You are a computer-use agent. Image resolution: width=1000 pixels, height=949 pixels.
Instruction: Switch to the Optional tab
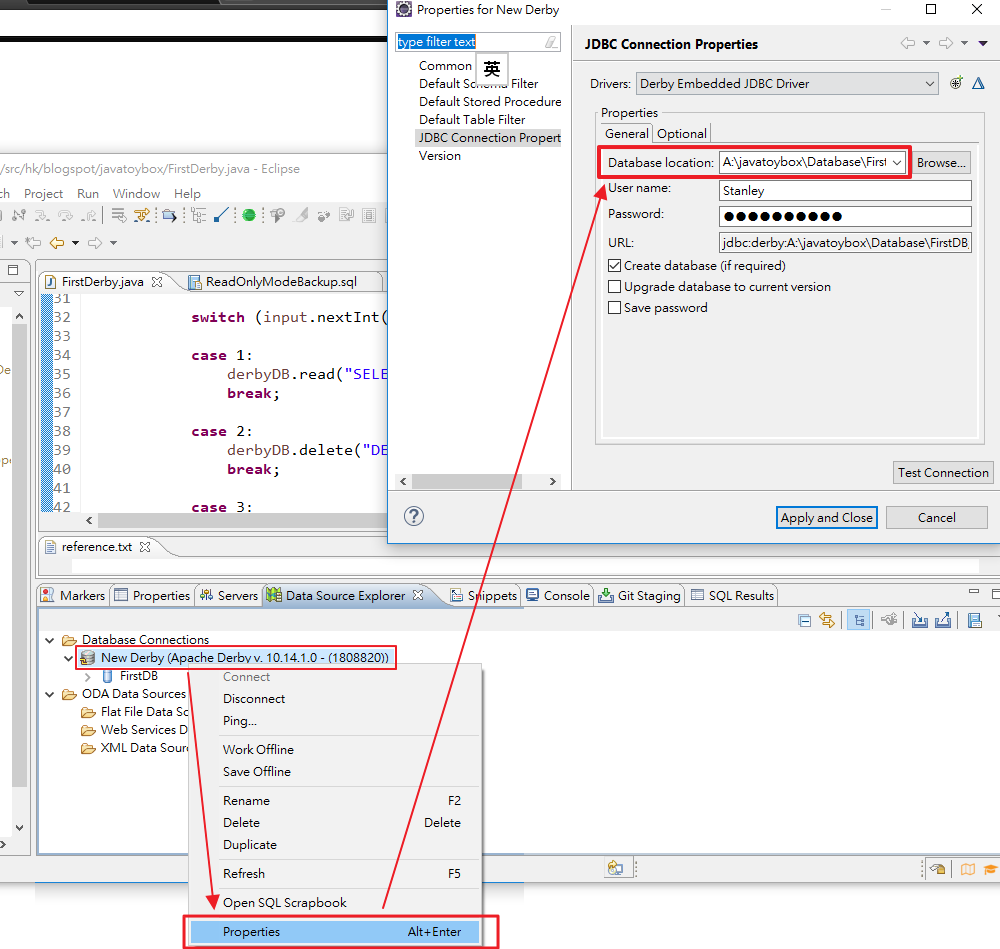pyautogui.click(x=681, y=133)
